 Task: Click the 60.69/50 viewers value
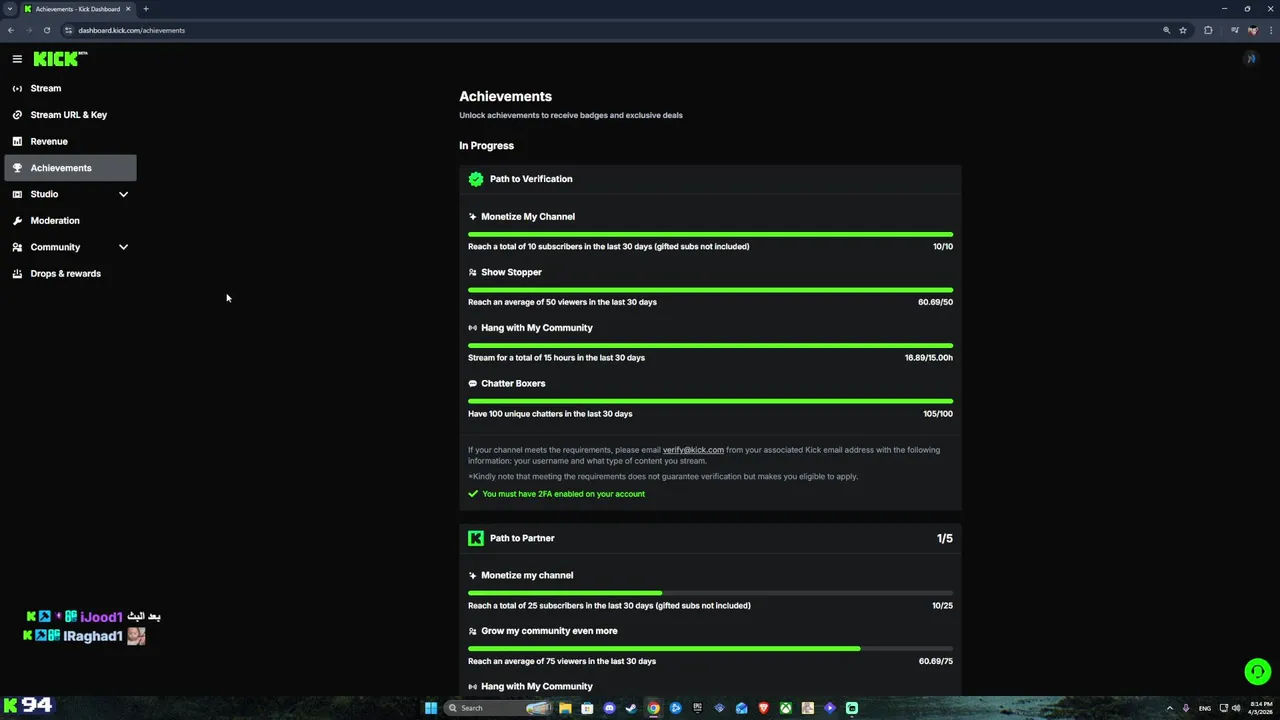[935, 302]
